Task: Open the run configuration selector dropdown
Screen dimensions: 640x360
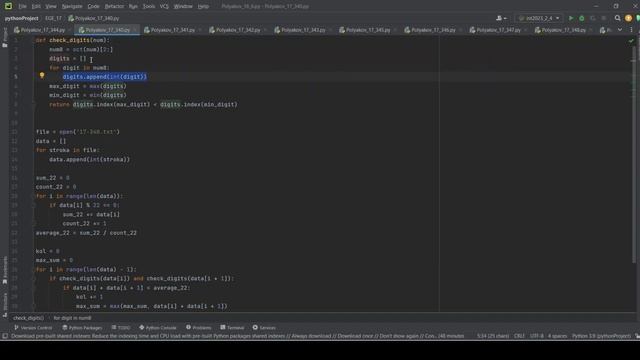Action: (539, 18)
